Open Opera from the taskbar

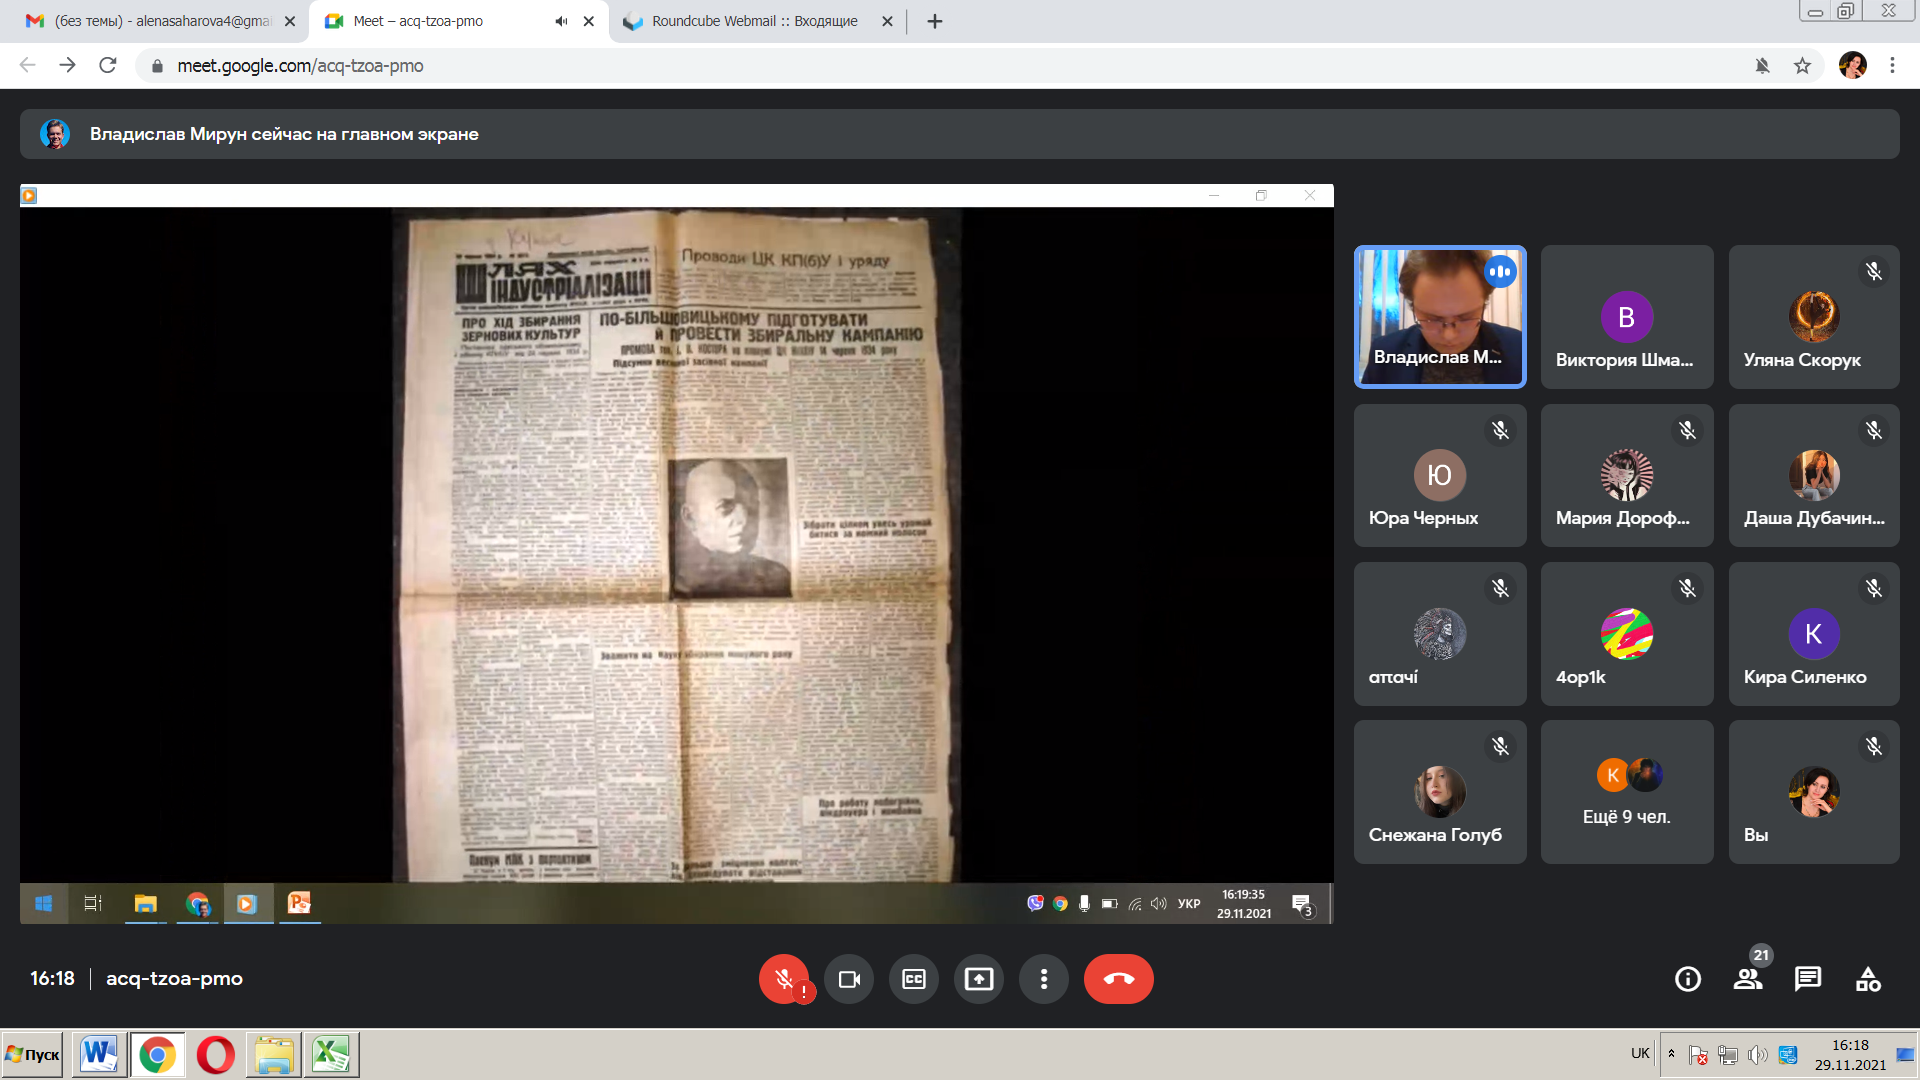tap(215, 1055)
